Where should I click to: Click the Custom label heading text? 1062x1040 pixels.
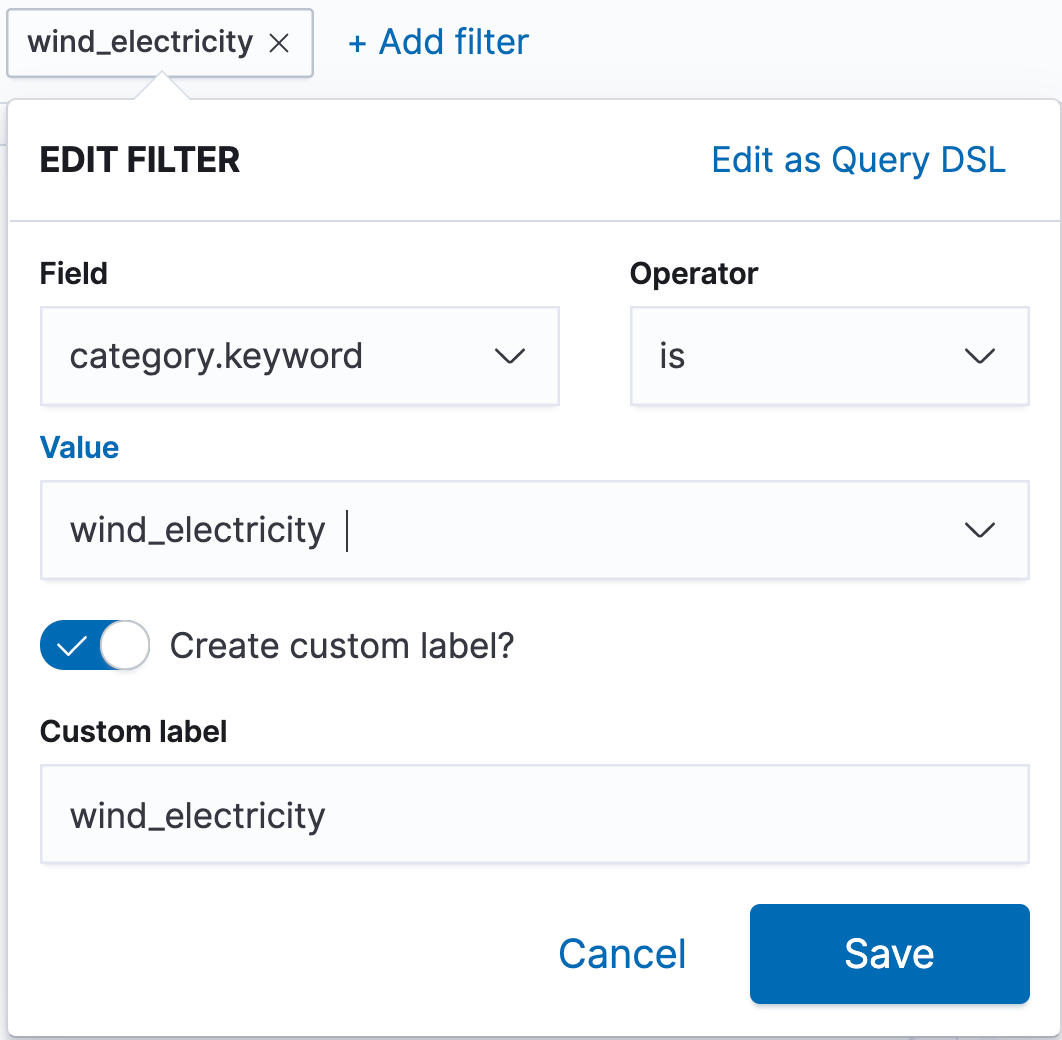click(133, 732)
